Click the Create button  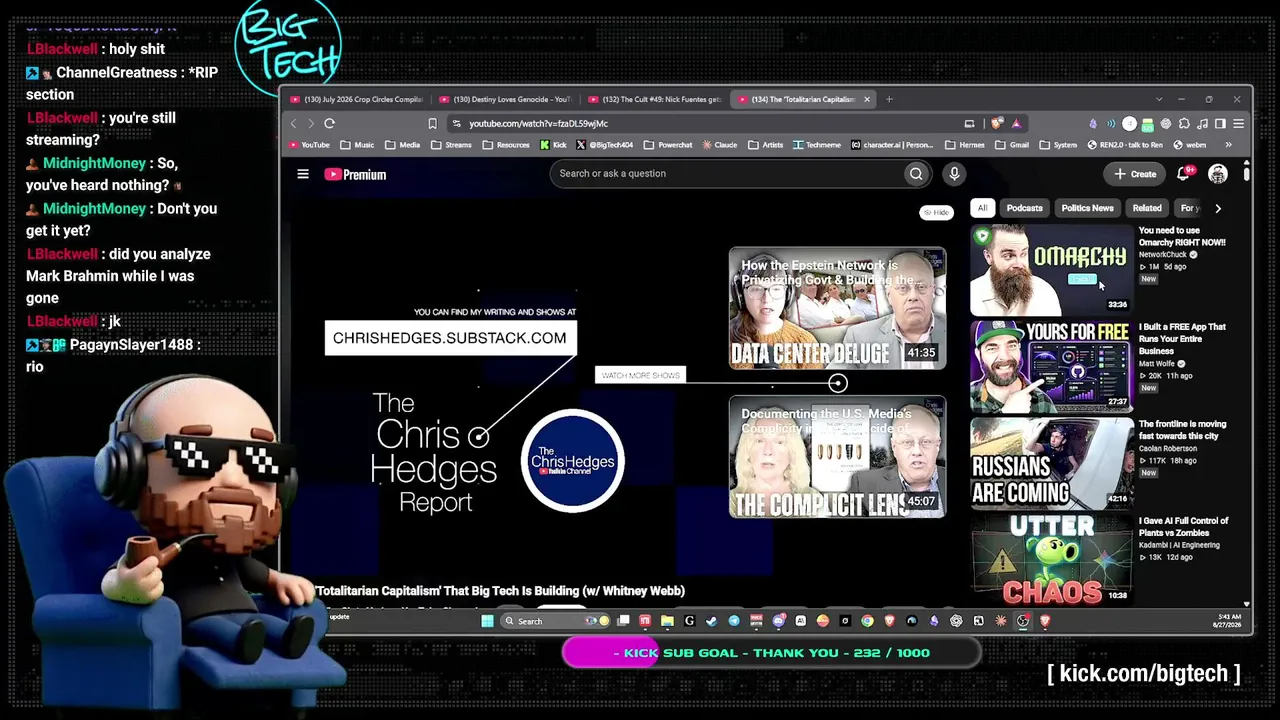(x=1135, y=174)
